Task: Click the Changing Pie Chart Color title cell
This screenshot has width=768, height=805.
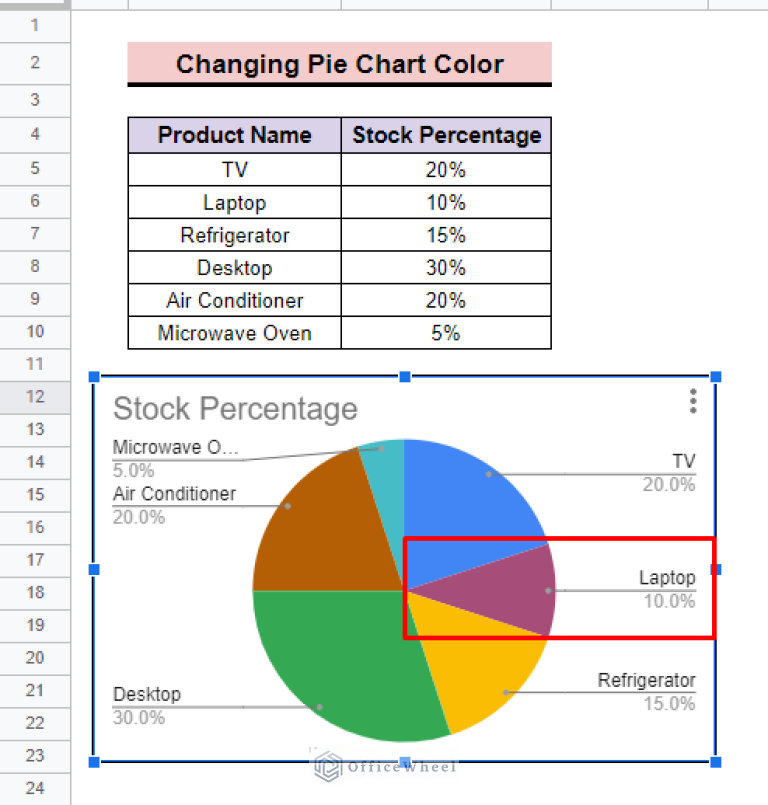Action: [339, 64]
